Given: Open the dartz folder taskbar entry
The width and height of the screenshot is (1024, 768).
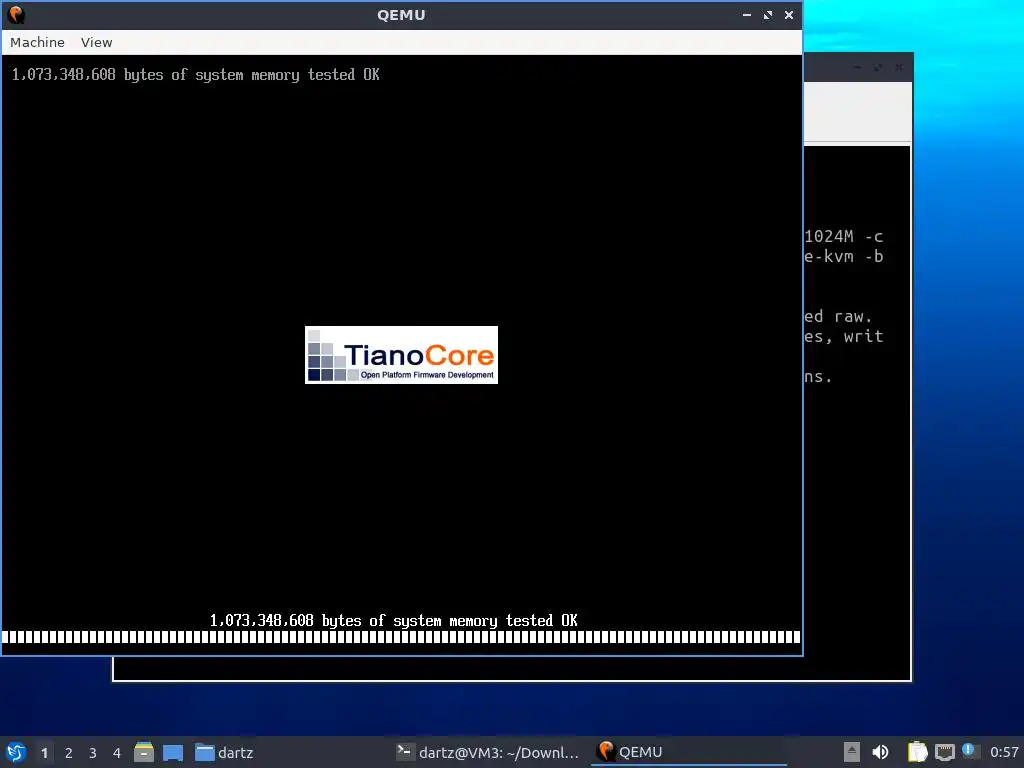Looking at the screenshot, I should click(x=224, y=752).
